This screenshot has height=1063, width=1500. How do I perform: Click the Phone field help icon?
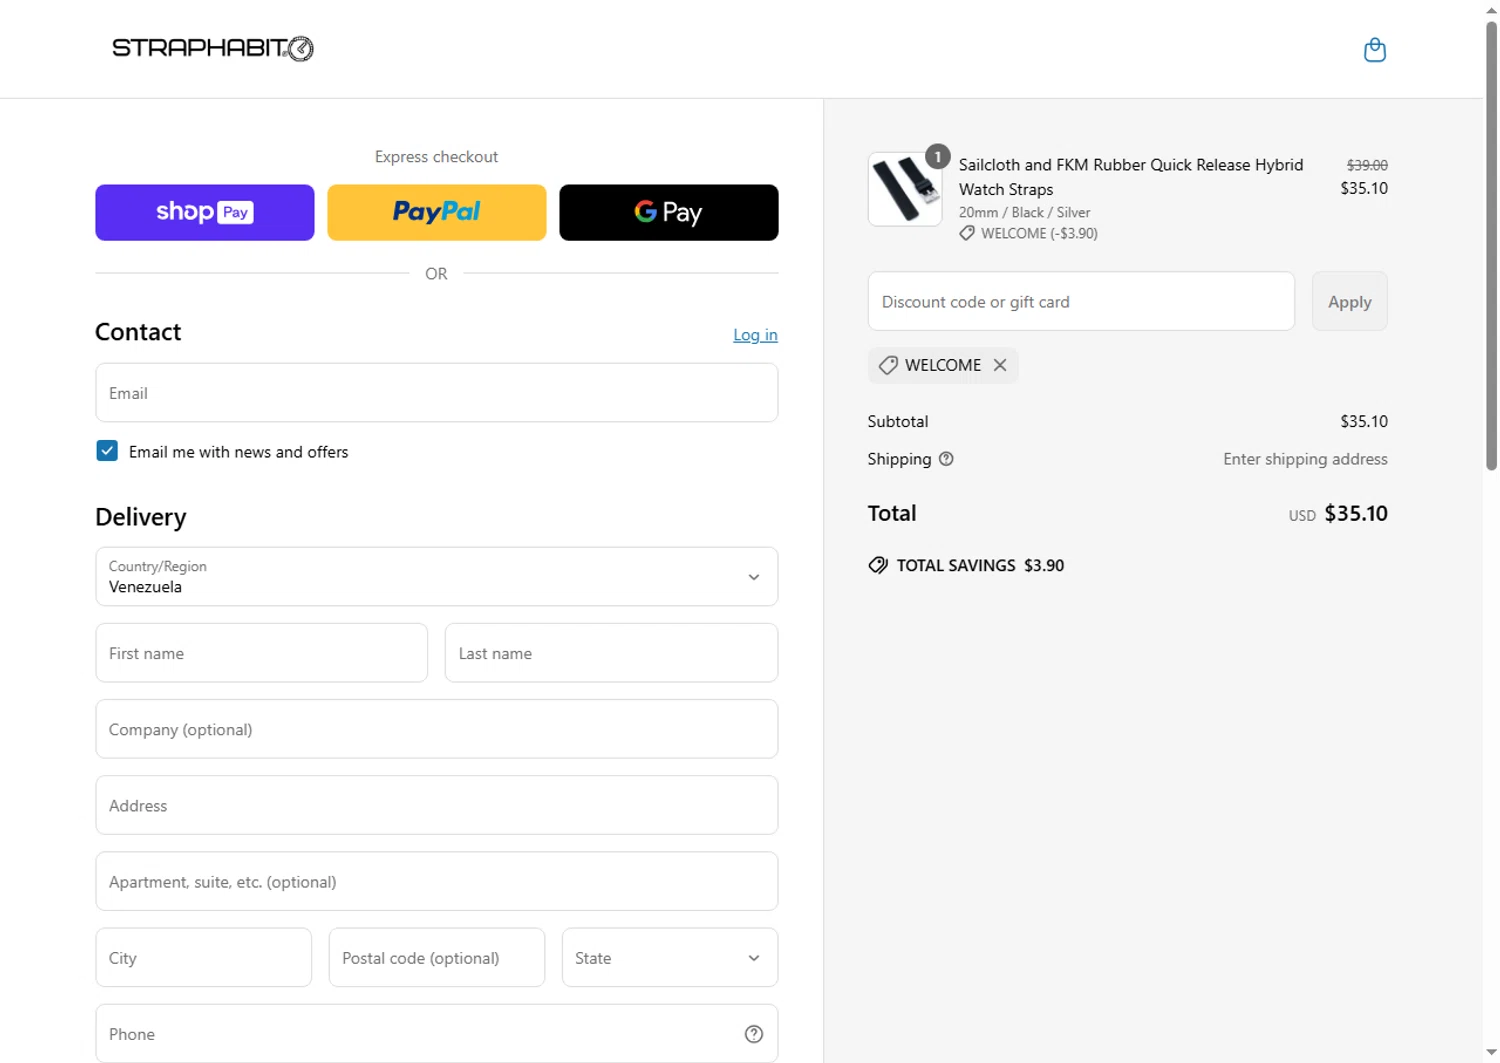click(x=754, y=1034)
